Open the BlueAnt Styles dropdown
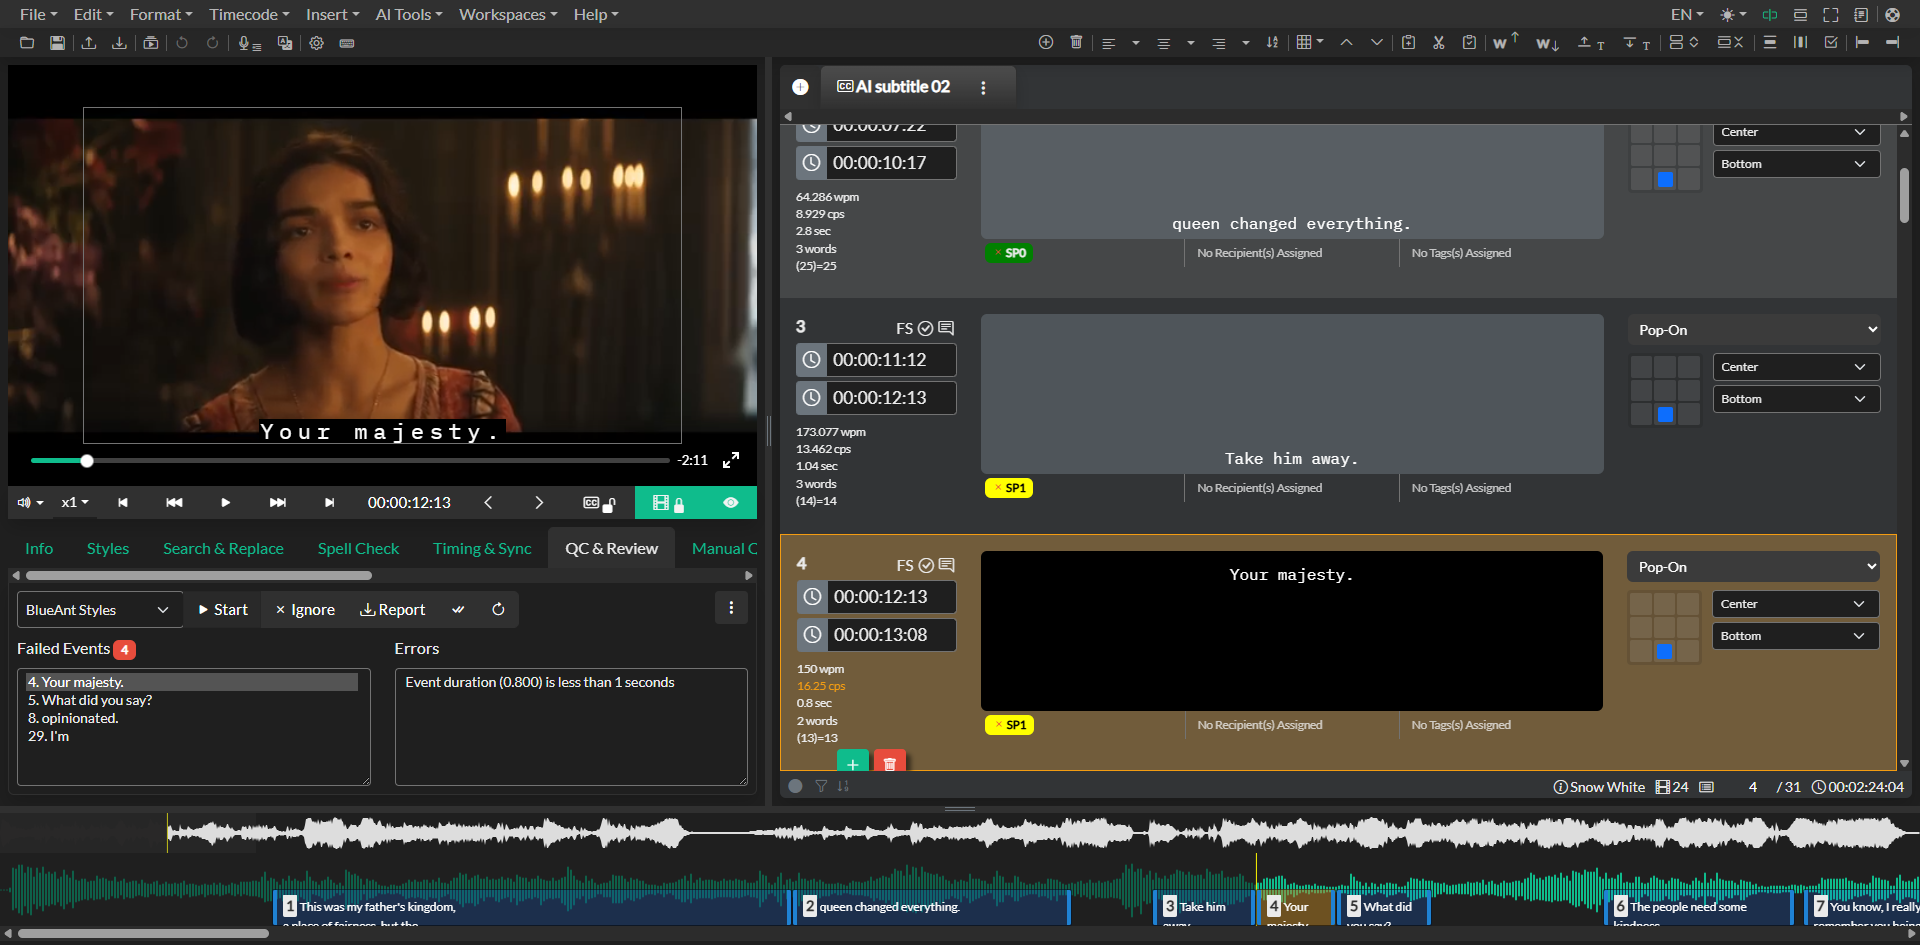Viewport: 1920px width, 945px height. [100, 610]
